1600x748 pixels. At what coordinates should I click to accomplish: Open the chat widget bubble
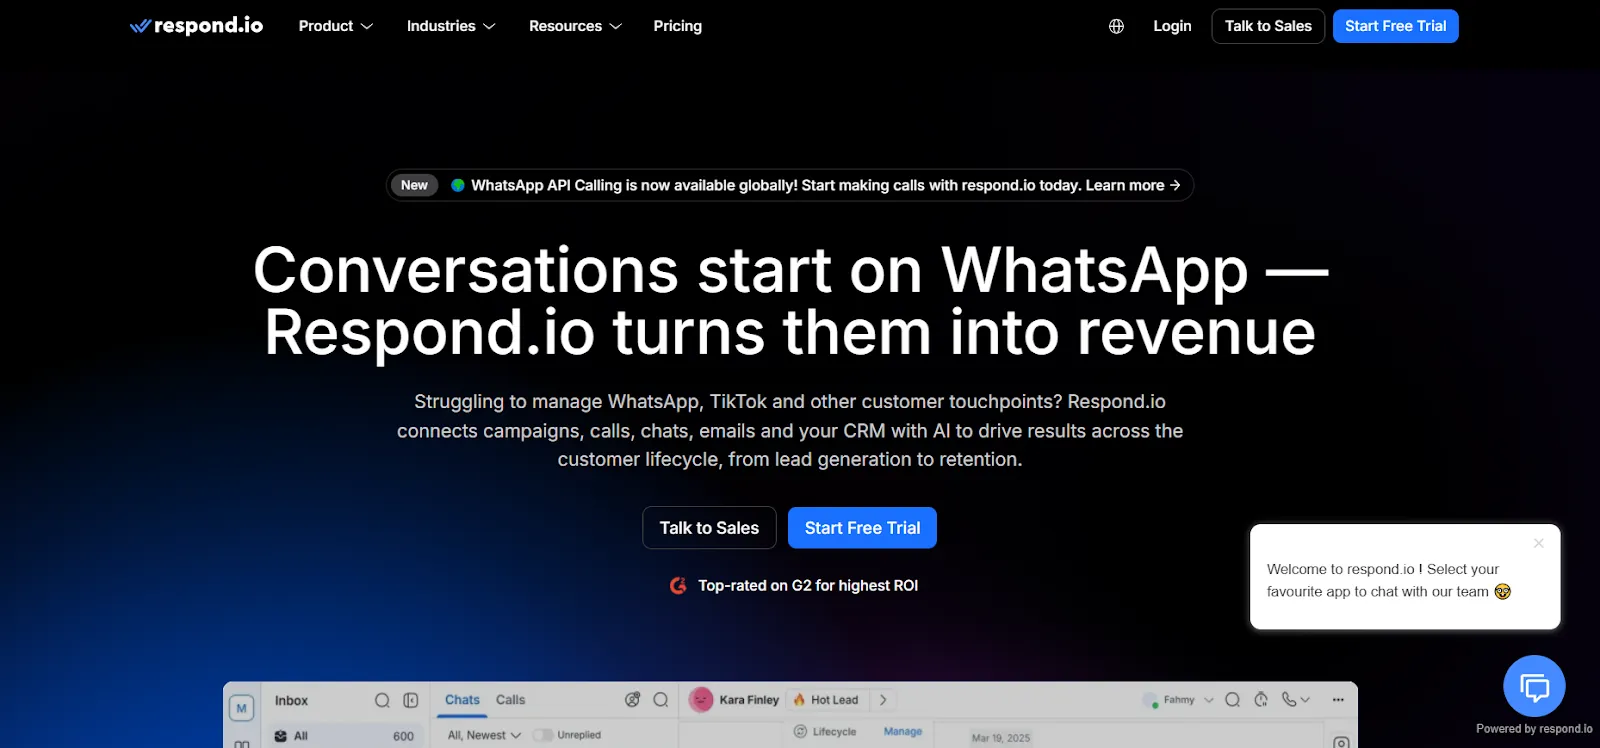[x=1534, y=686]
